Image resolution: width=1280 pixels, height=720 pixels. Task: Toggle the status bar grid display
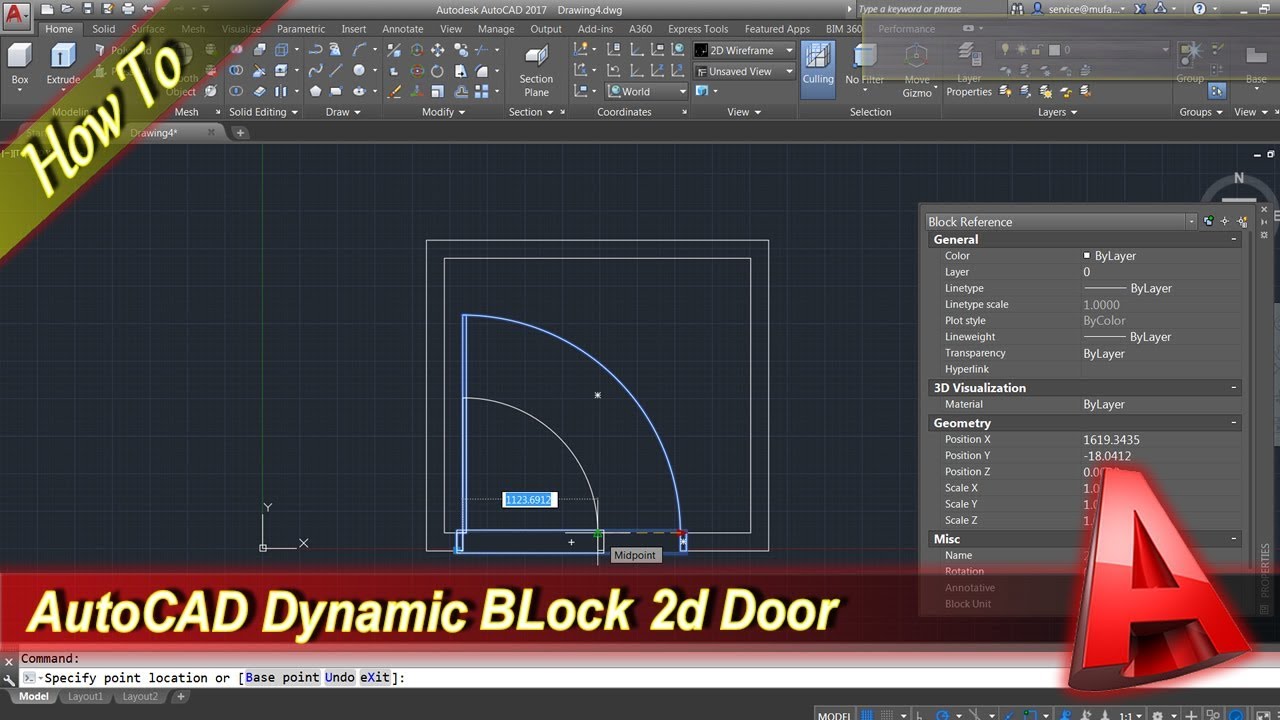coord(867,715)
